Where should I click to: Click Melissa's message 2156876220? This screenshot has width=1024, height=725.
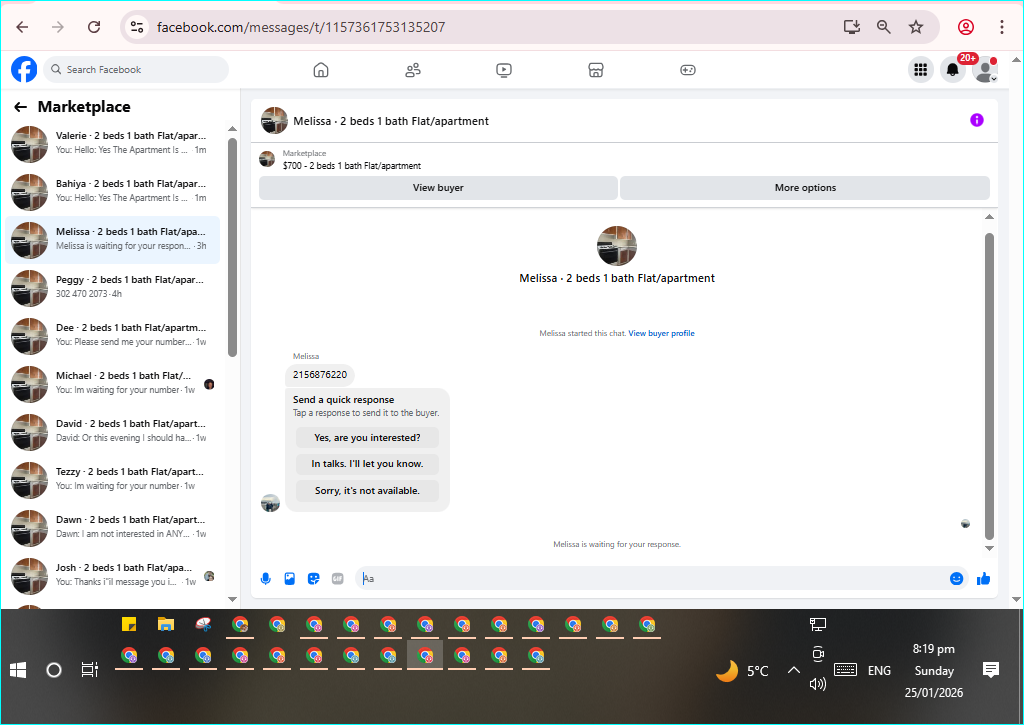[x=320, y=375]
